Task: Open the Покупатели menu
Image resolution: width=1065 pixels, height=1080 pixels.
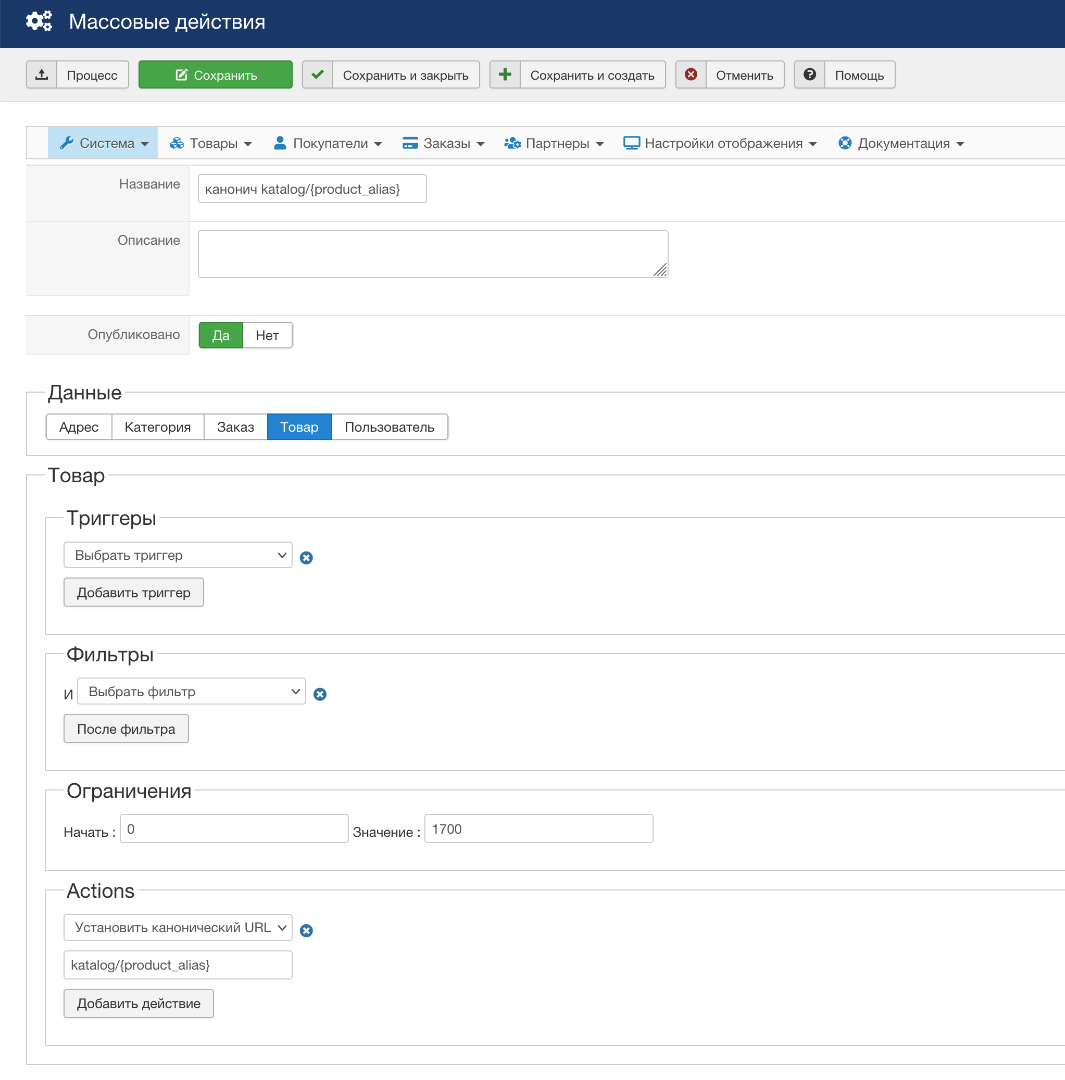Action: coord(327,143)
